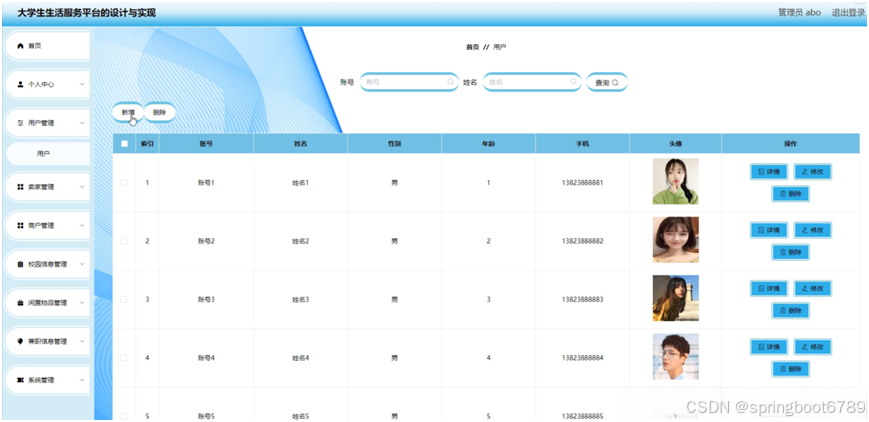Click the avatar thumbnail of 账号4
Screen dimensions: 869x422
[676, 357]
